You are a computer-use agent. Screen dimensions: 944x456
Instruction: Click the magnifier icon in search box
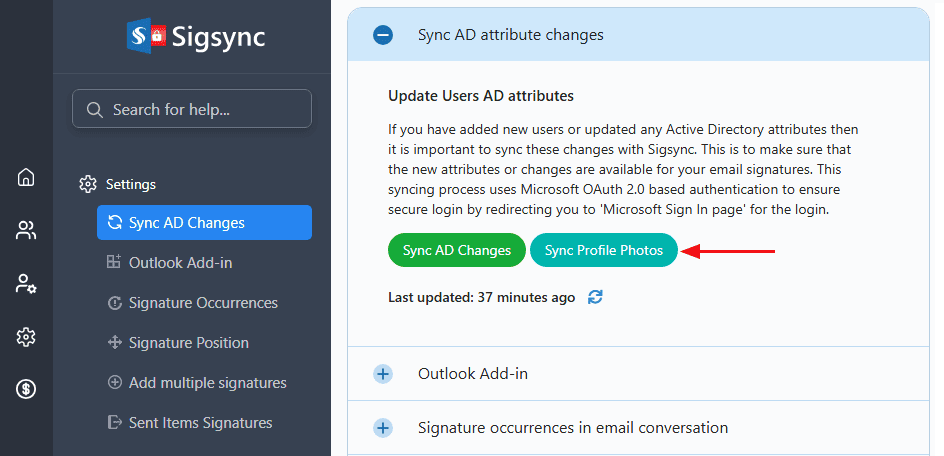[95, 110]
